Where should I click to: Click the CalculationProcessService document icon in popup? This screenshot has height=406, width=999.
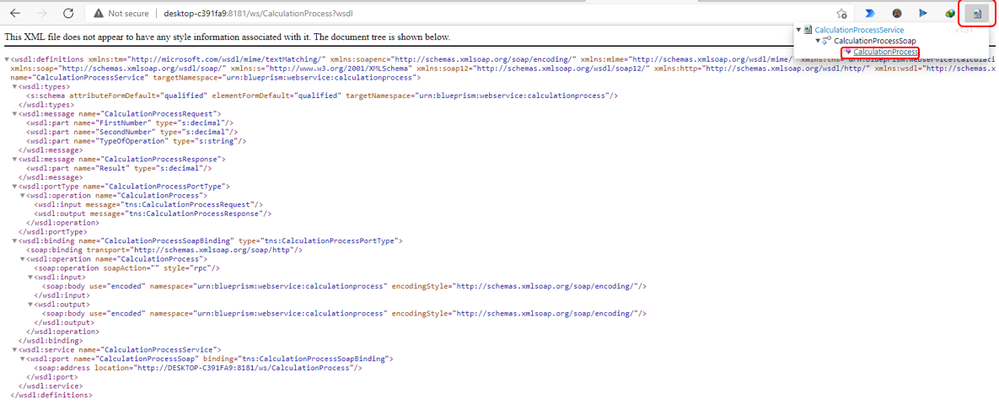pos(809,30)
